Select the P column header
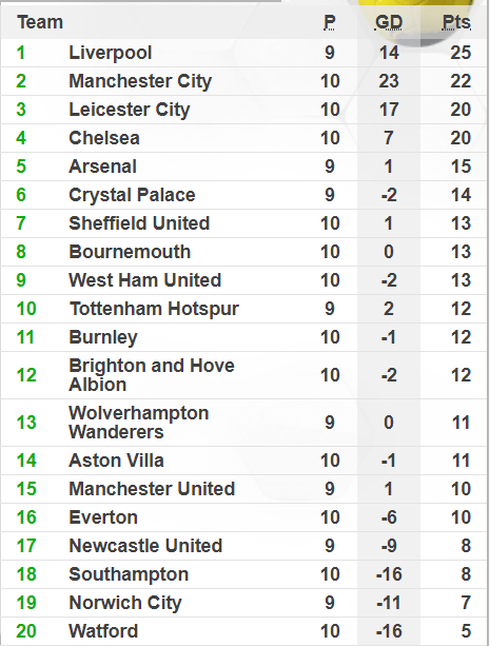Viewport: 490px width, 646px height. click(x=329, y=22)
